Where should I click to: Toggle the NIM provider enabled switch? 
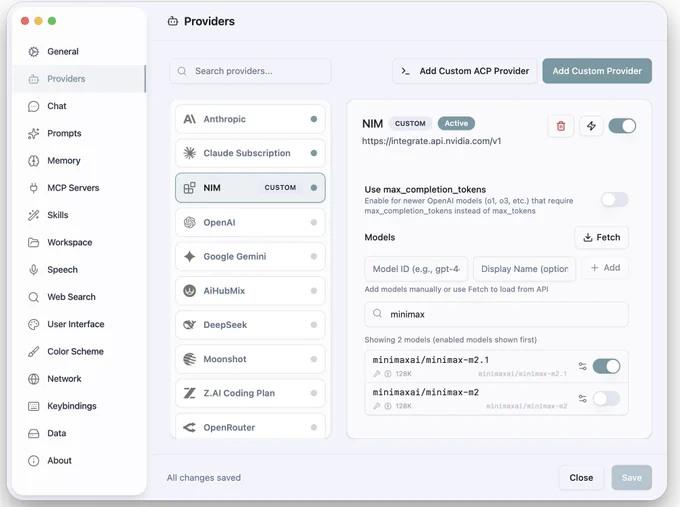(x=622, y=126)
